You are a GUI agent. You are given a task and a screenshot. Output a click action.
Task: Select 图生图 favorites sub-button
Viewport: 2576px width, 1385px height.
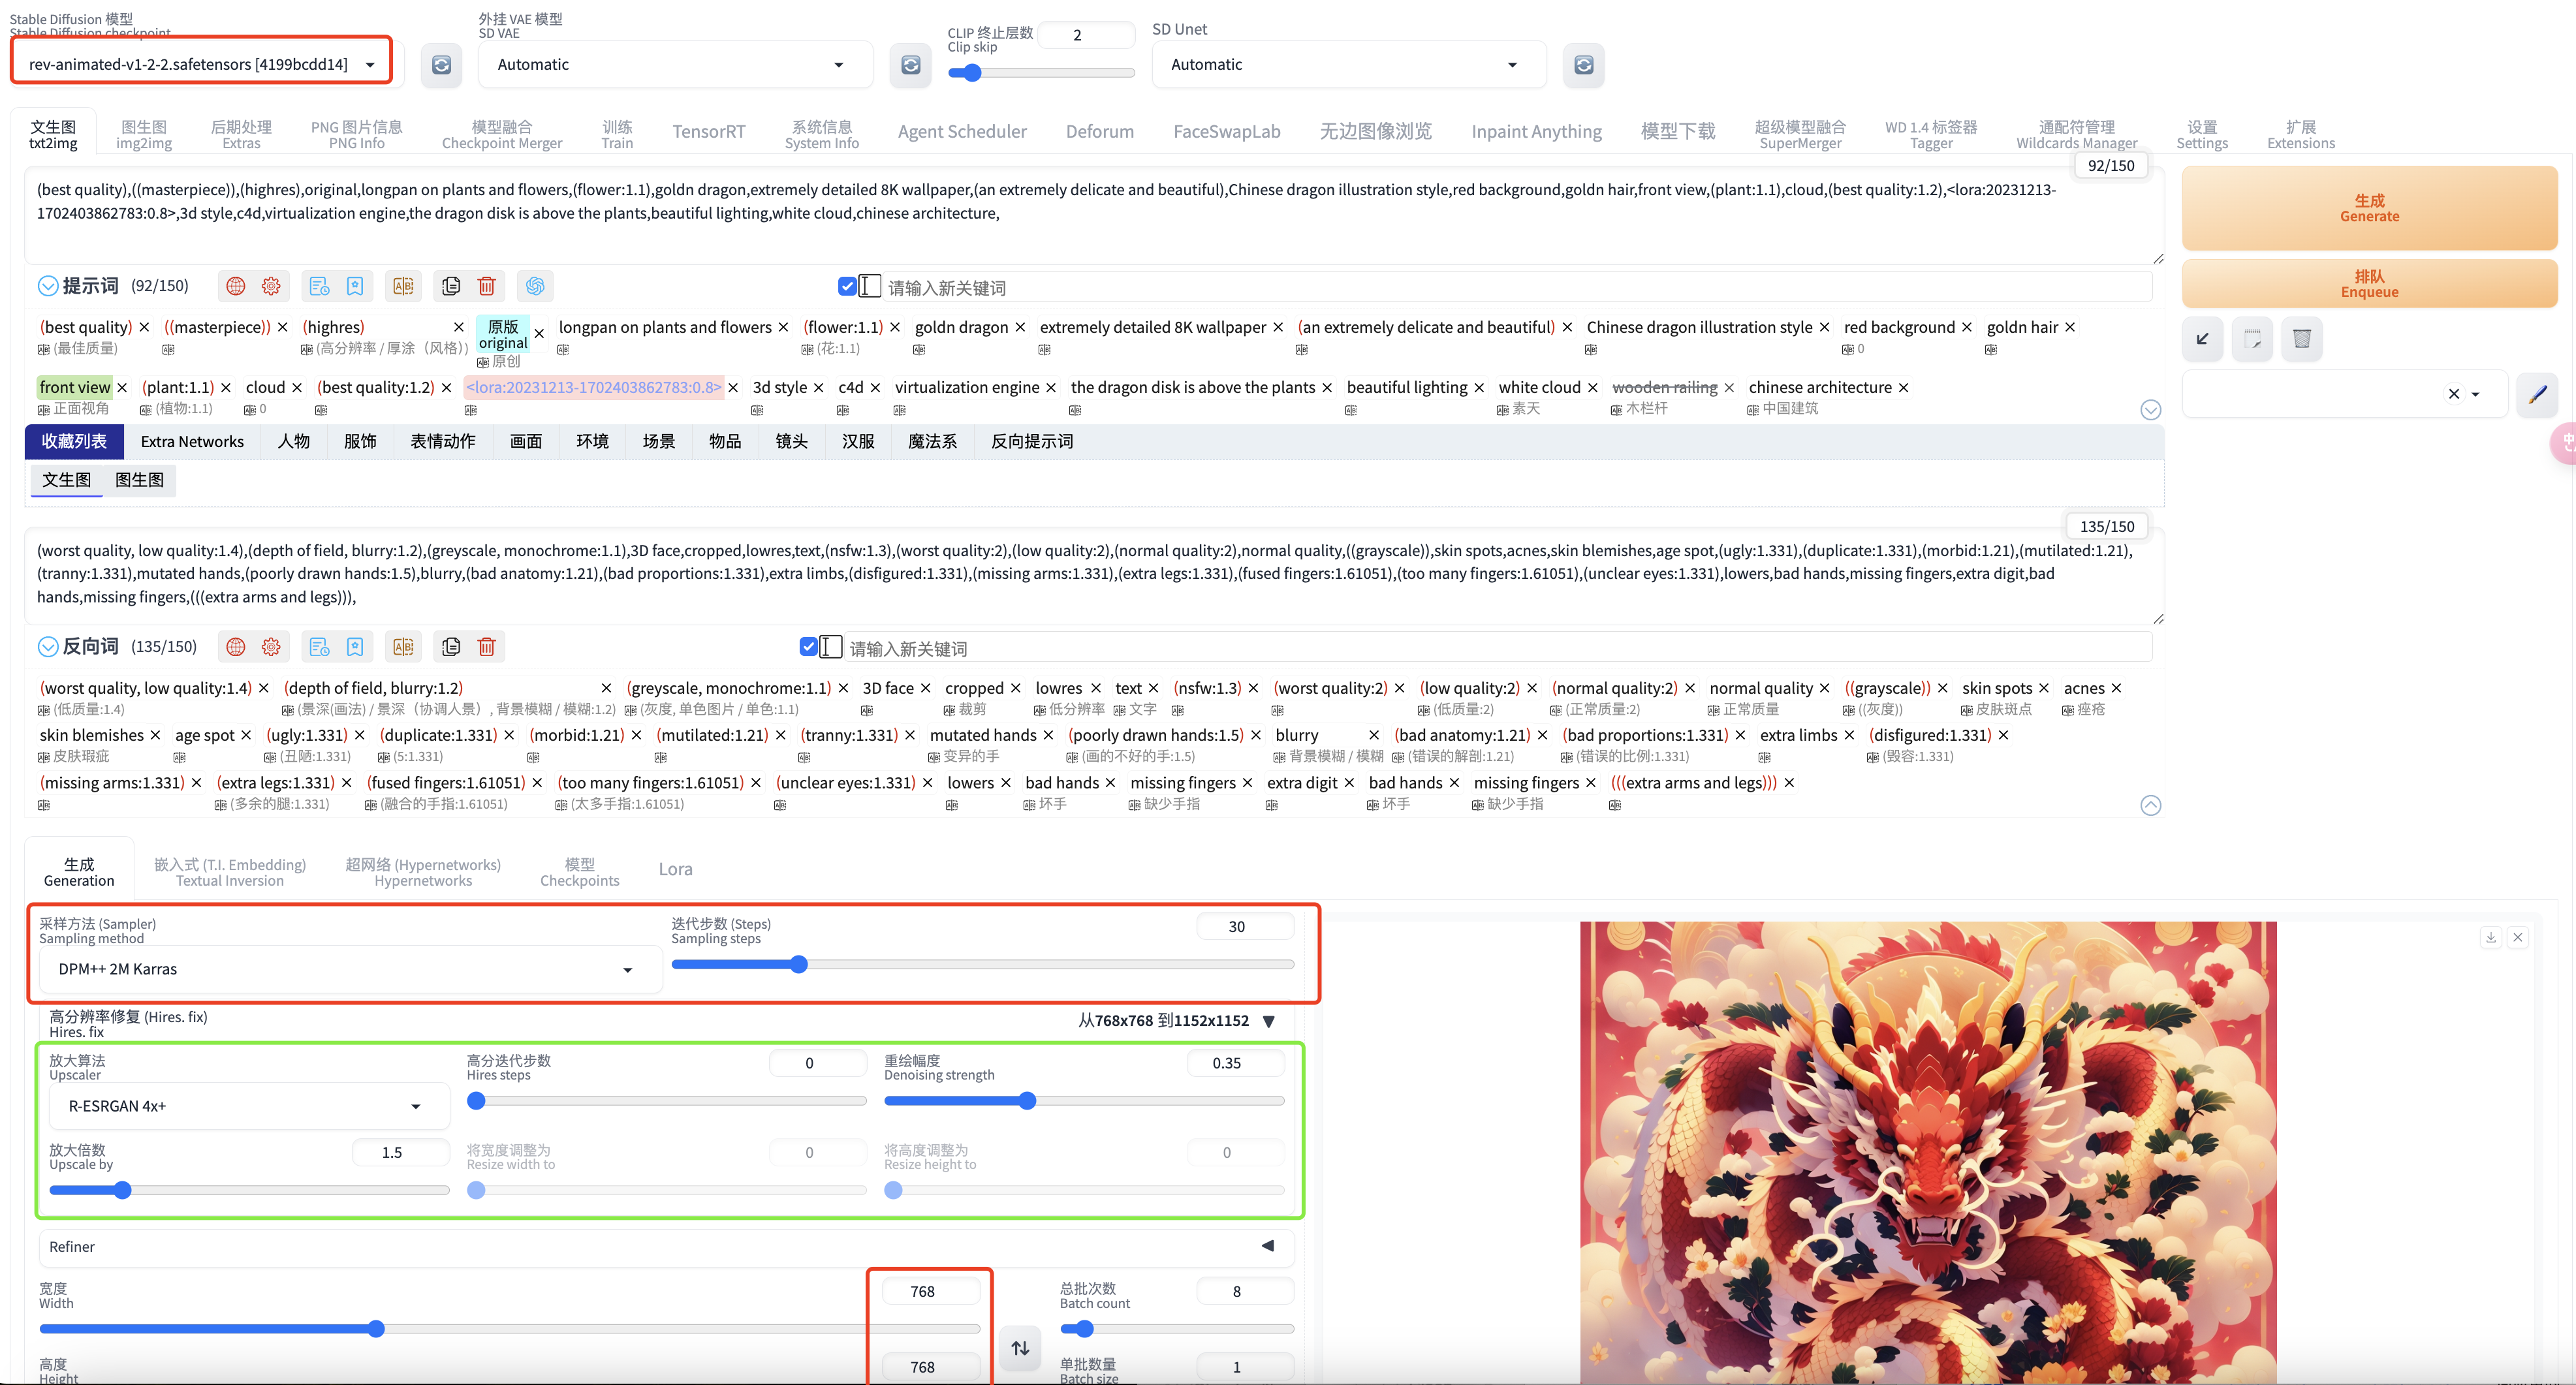tap(139, 480)
